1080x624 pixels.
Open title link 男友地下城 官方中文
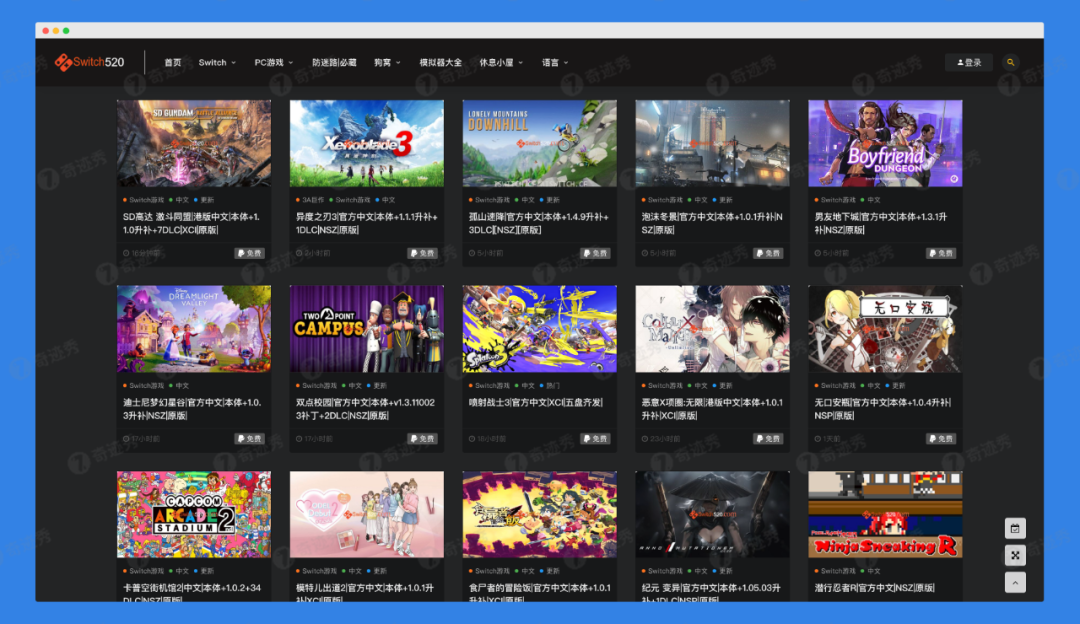(x=881, y=223)
